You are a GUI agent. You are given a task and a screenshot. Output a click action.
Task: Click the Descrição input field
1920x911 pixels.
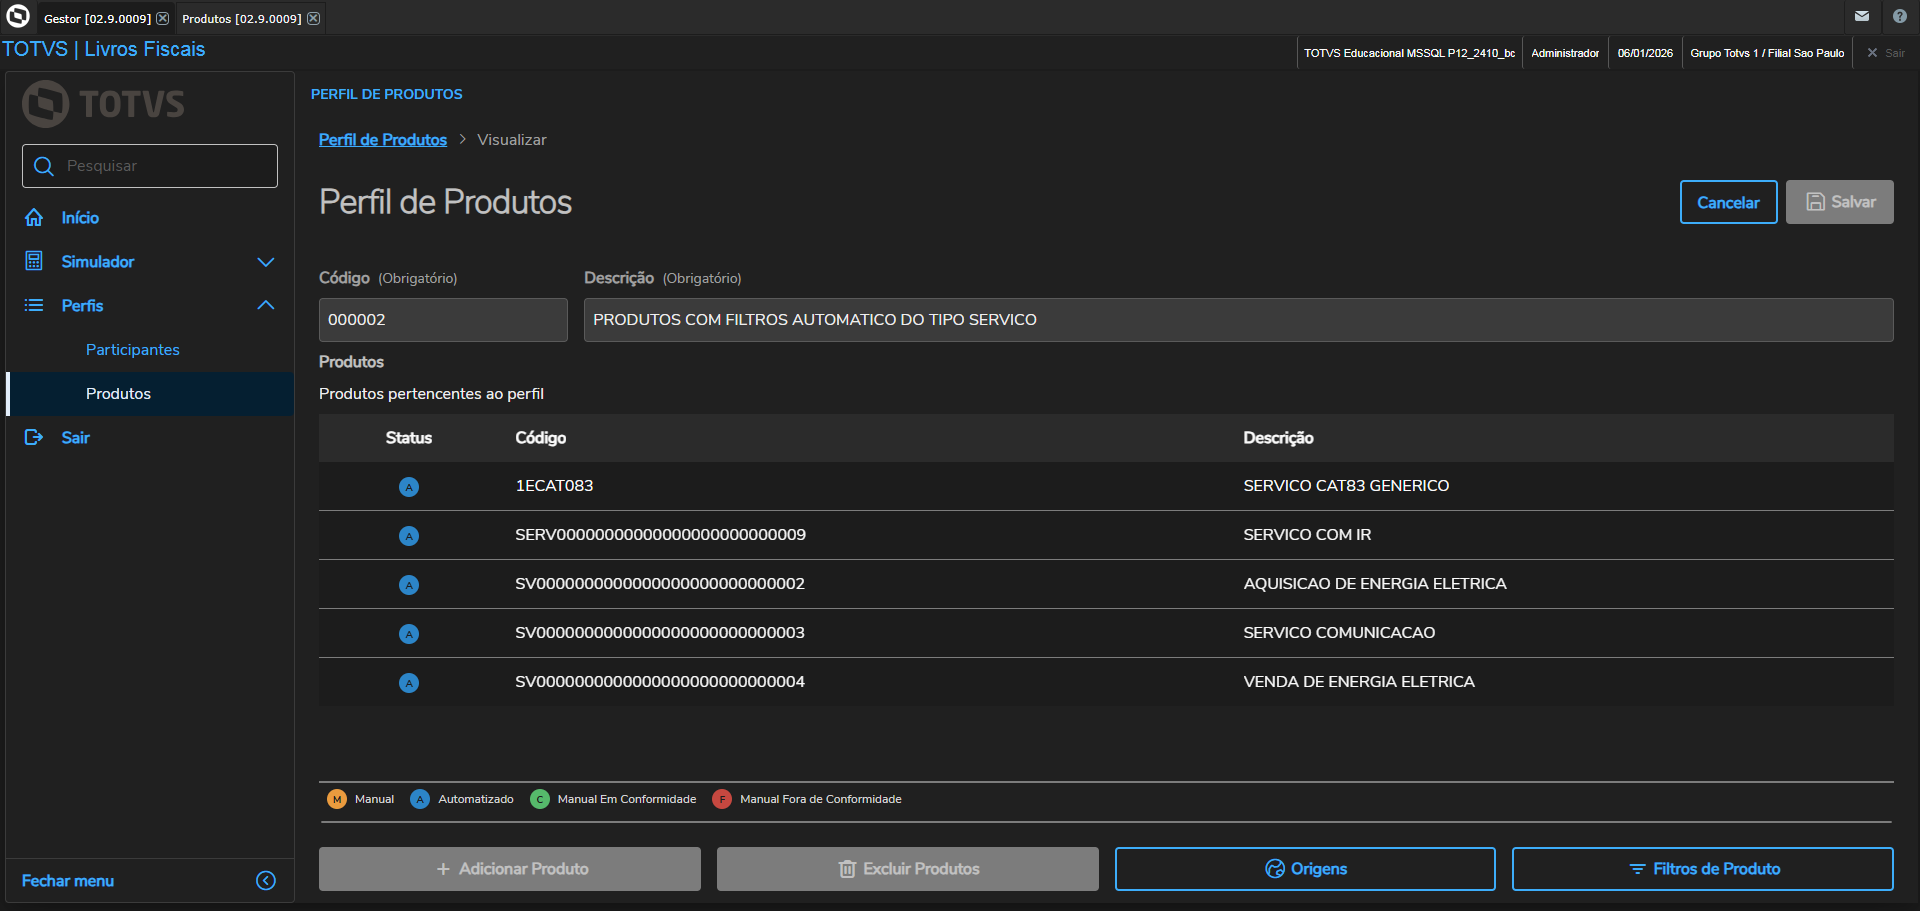(x=1239, y=320)
